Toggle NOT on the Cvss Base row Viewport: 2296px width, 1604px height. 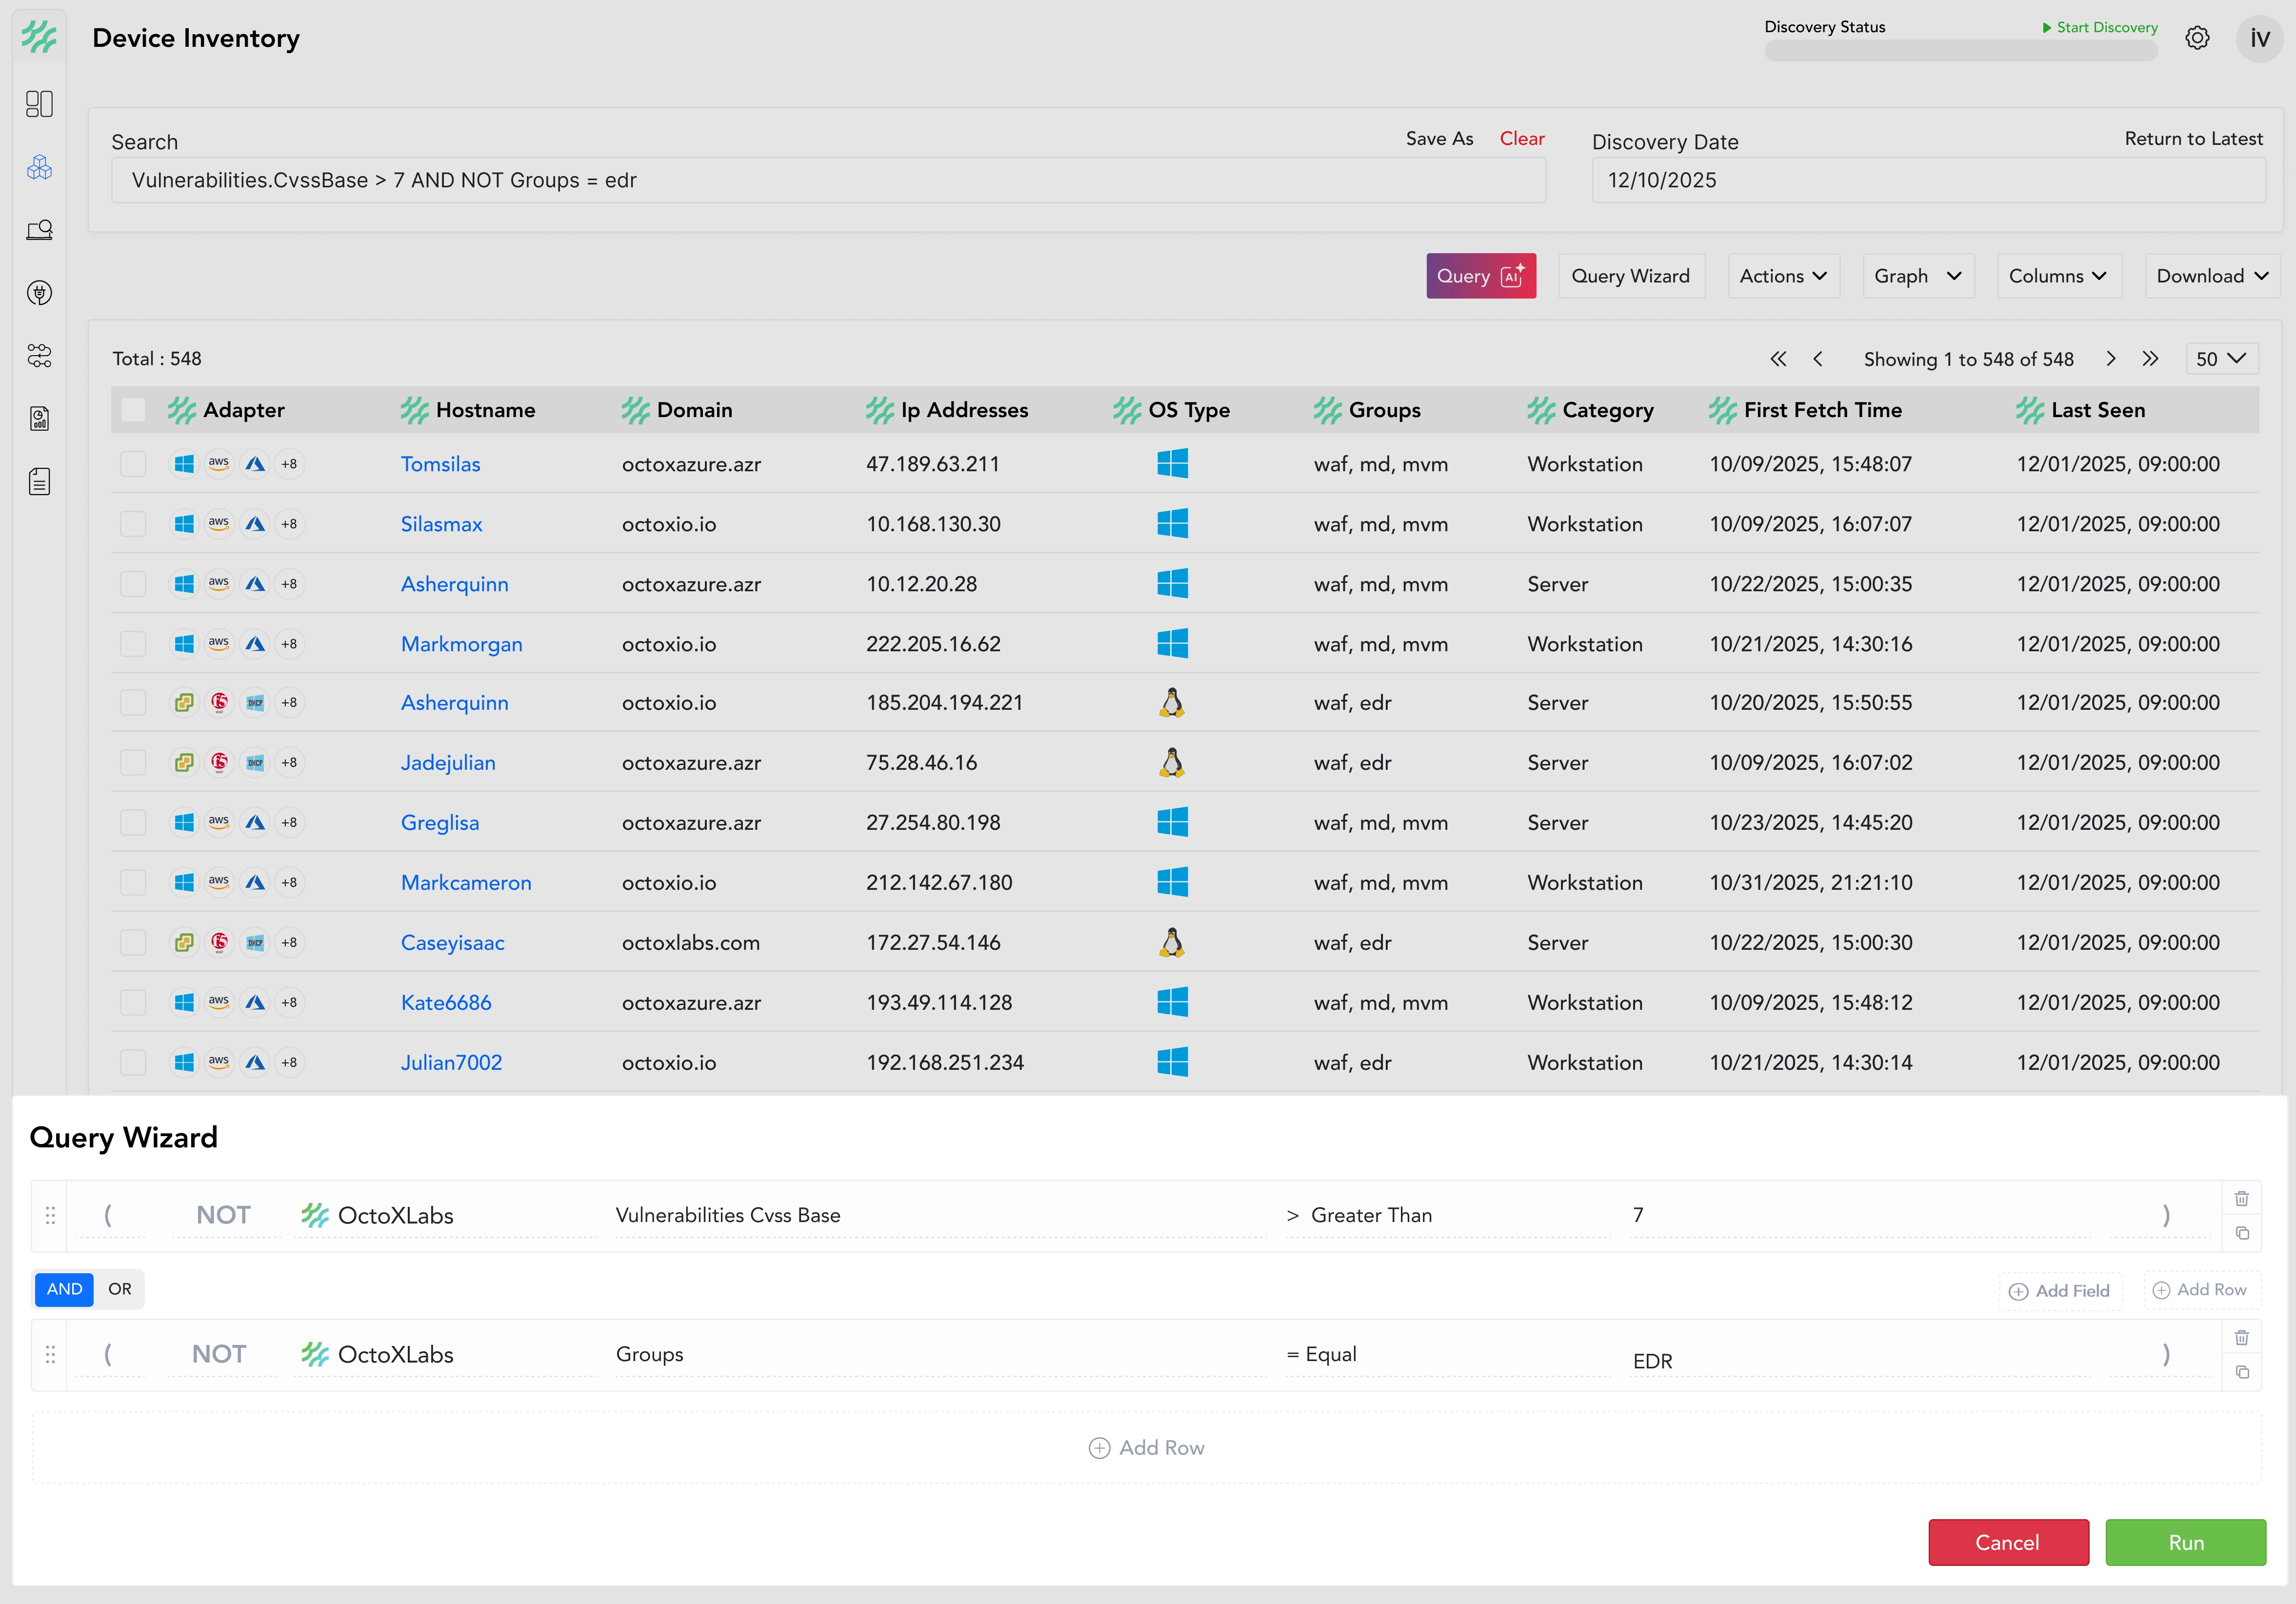pyautogui.click(x=223, y=1215)
